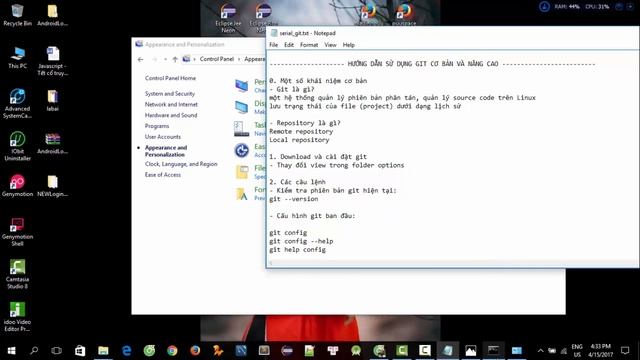The image size is (640, 360).
Task: Select the Eclipse Jee Neon desktop shortcut
Action: pos(228,18)
